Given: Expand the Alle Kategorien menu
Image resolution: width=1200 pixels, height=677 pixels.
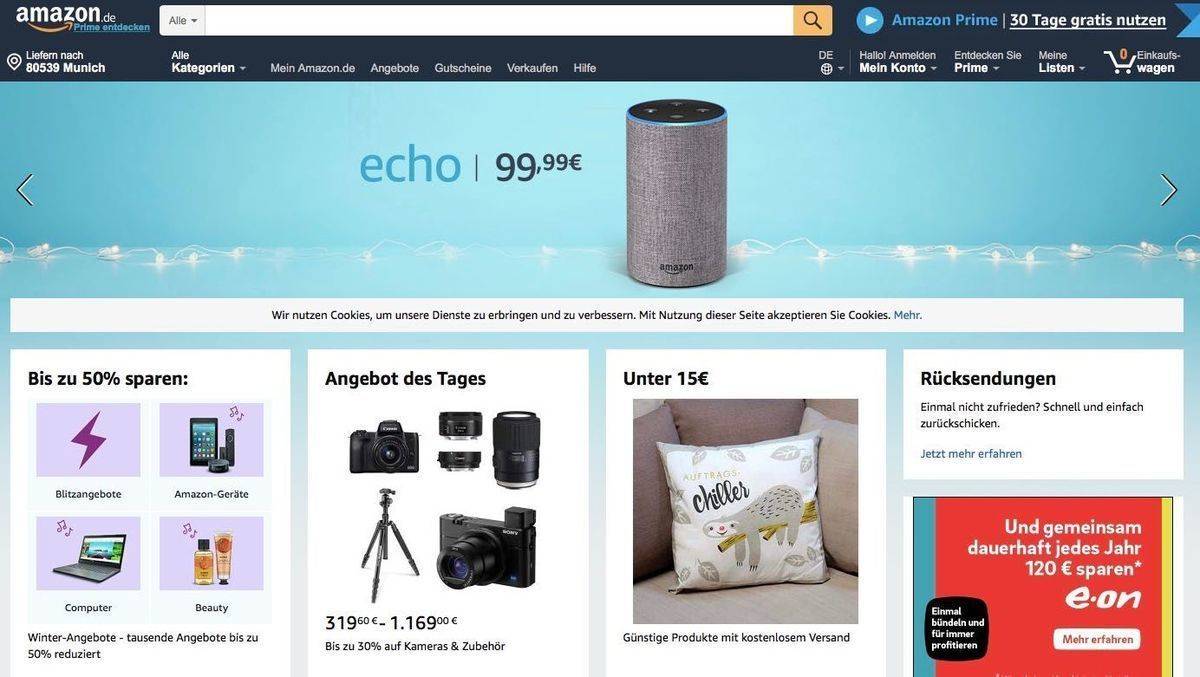Looking at the screenshot, I should (x=208, y=62).
